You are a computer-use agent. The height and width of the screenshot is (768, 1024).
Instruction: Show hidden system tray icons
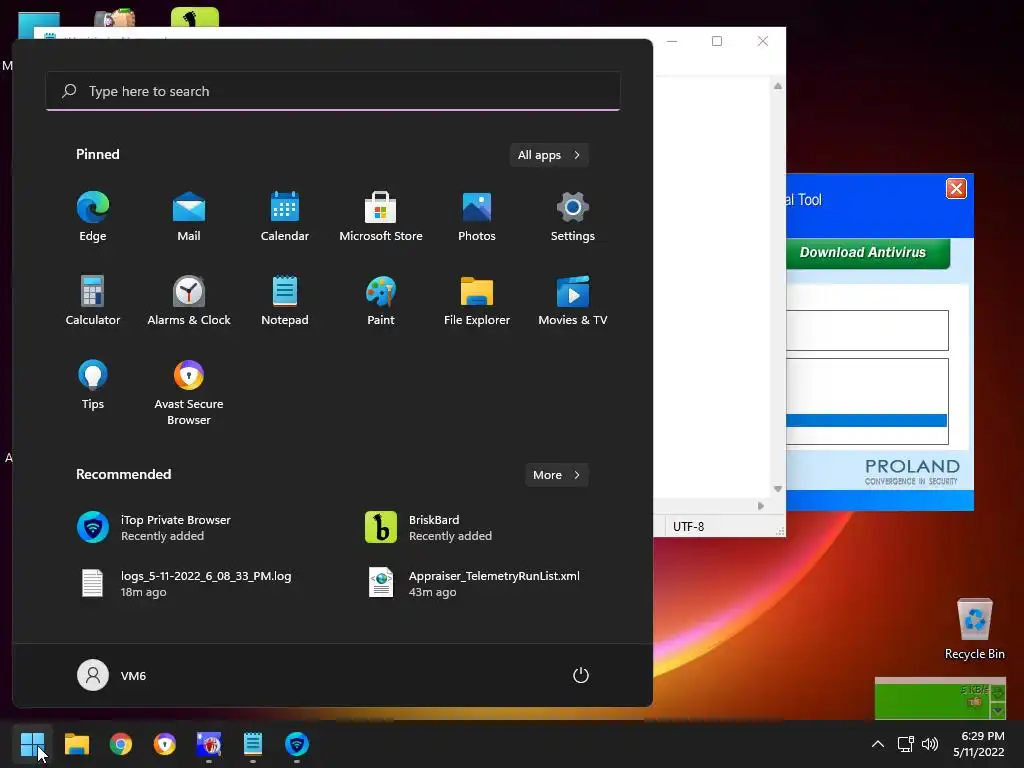(x=878, y=744)
